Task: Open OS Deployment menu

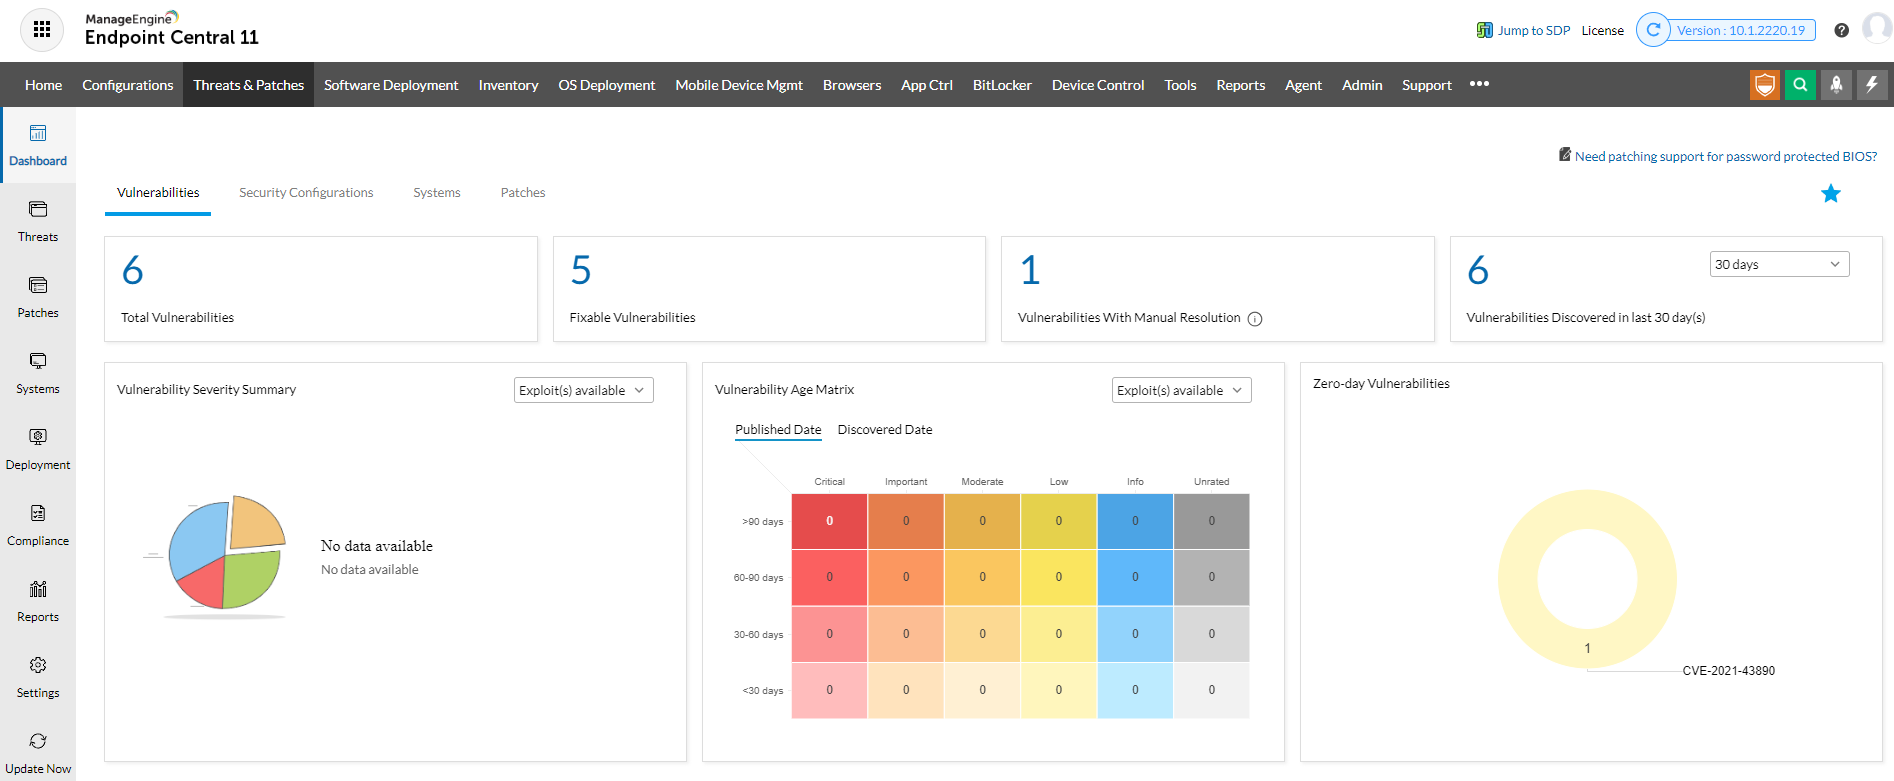Action: [x=607, y=85]
